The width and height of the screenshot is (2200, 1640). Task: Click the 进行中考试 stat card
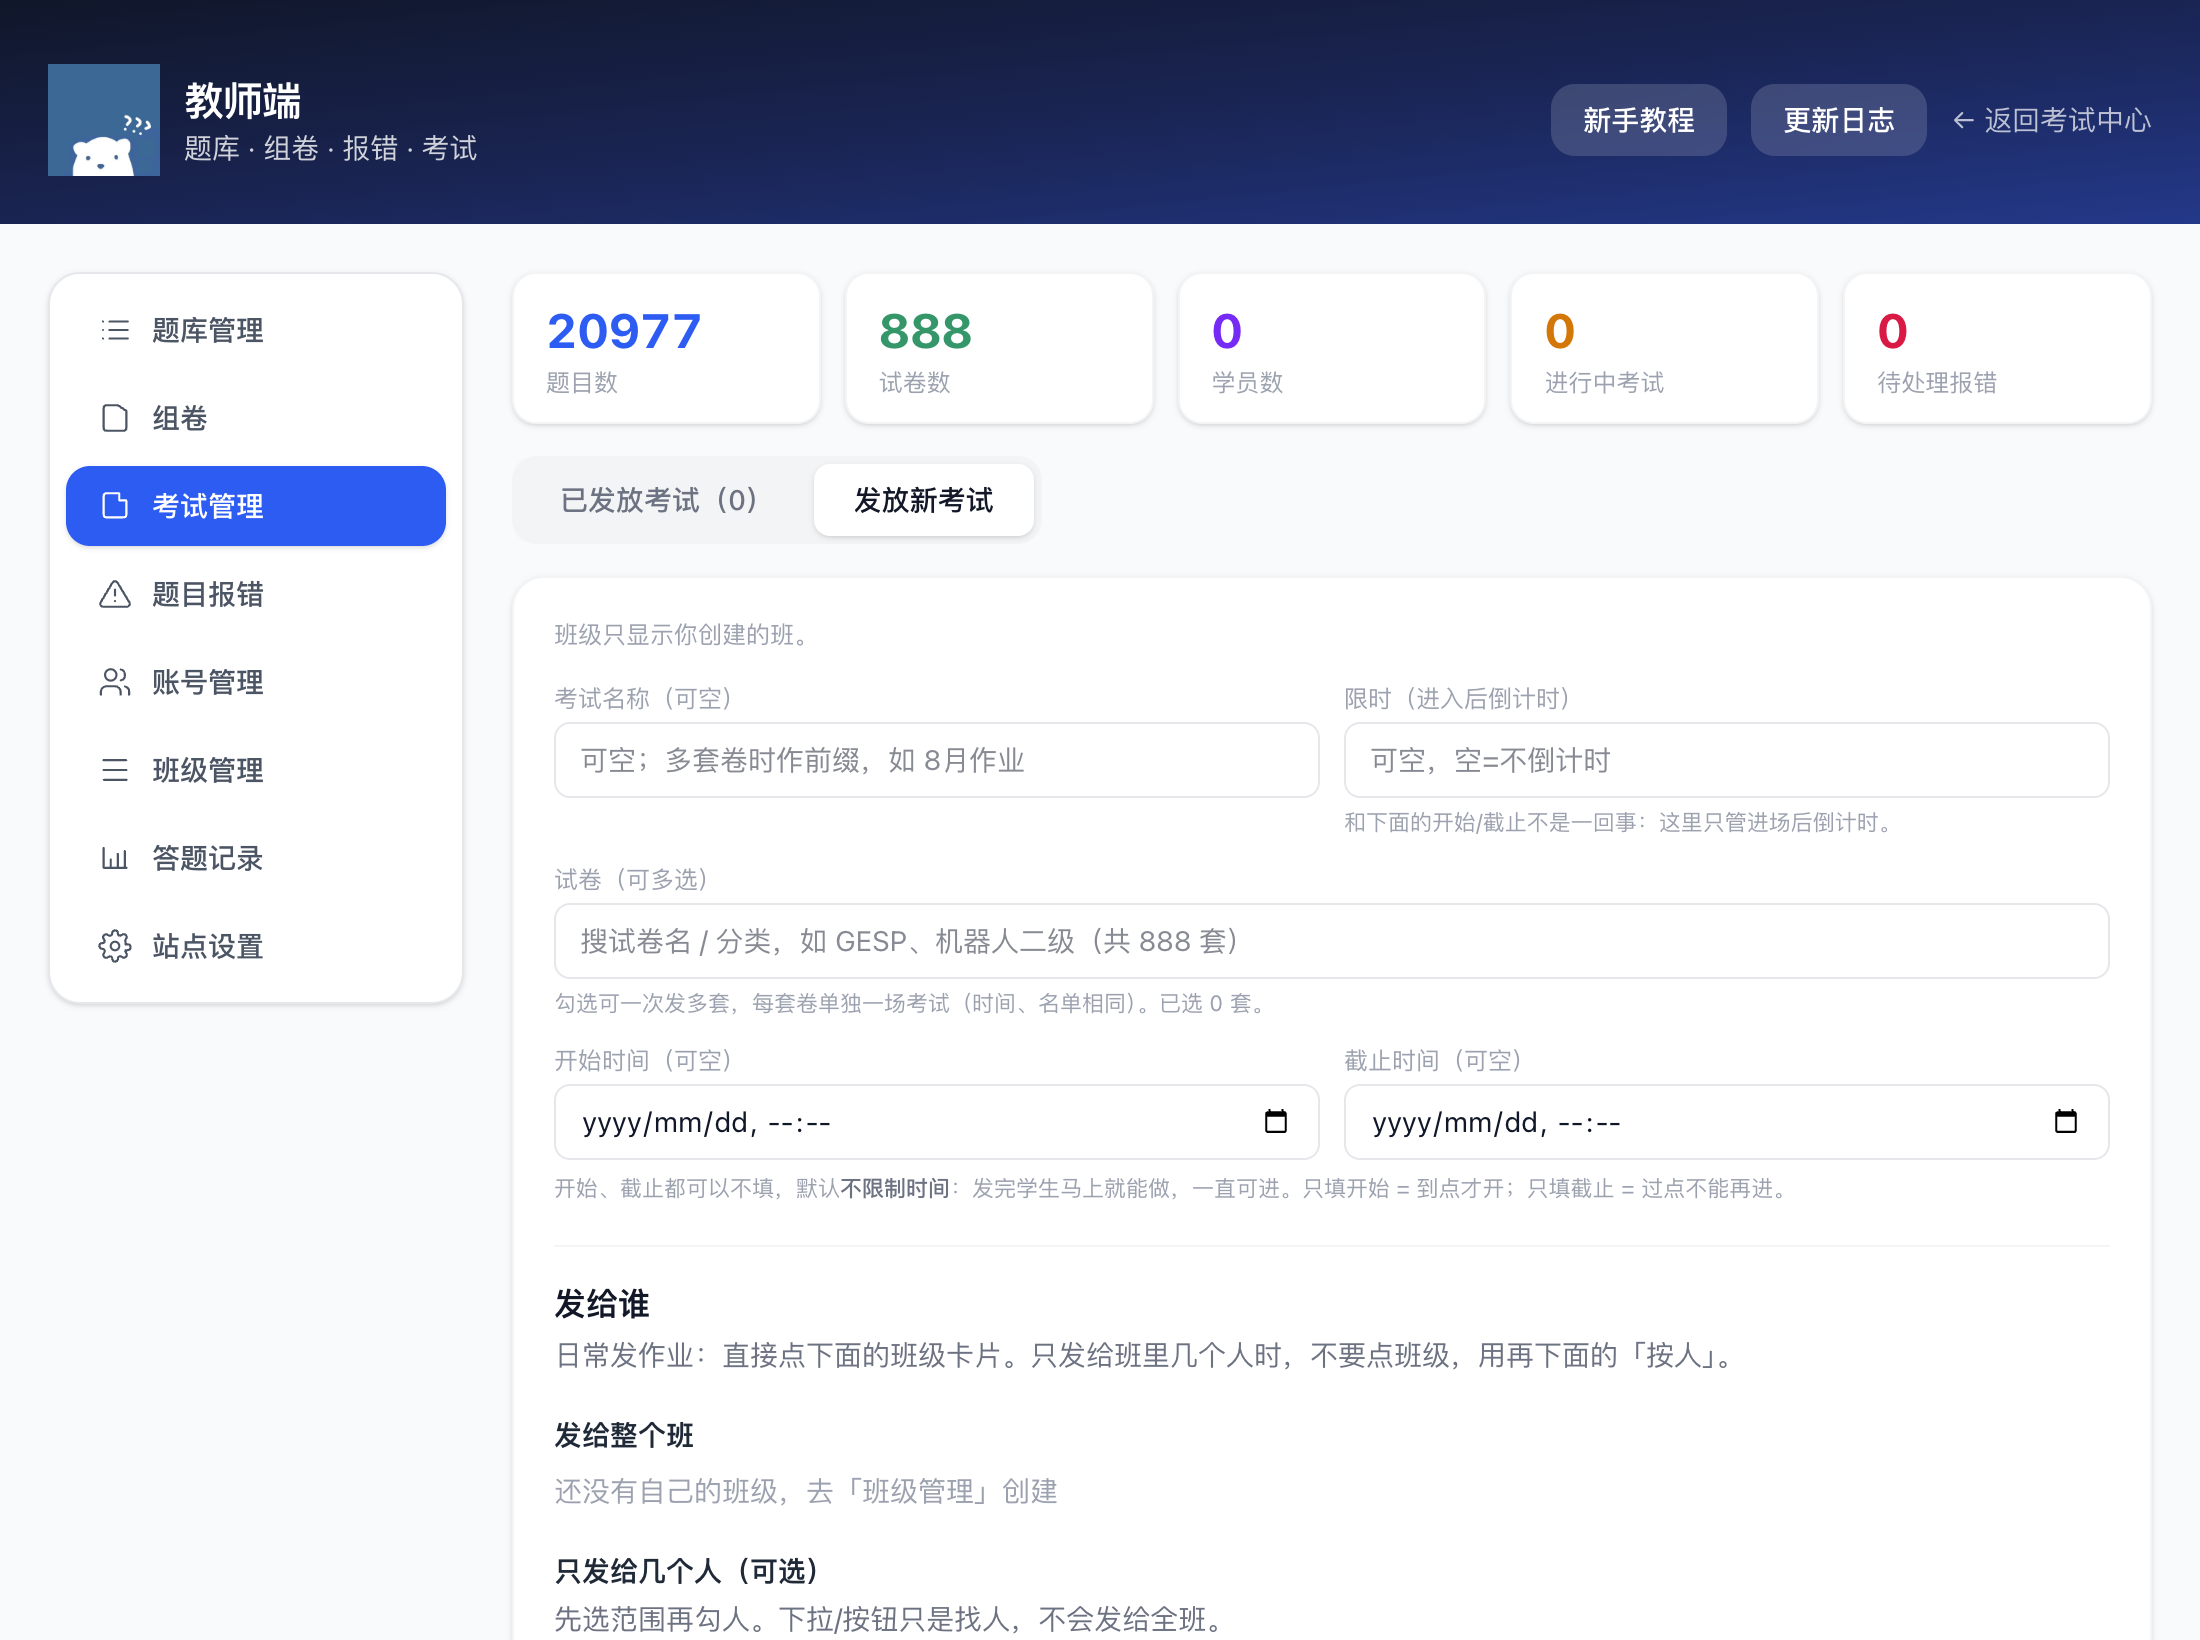click(1665, 349)
